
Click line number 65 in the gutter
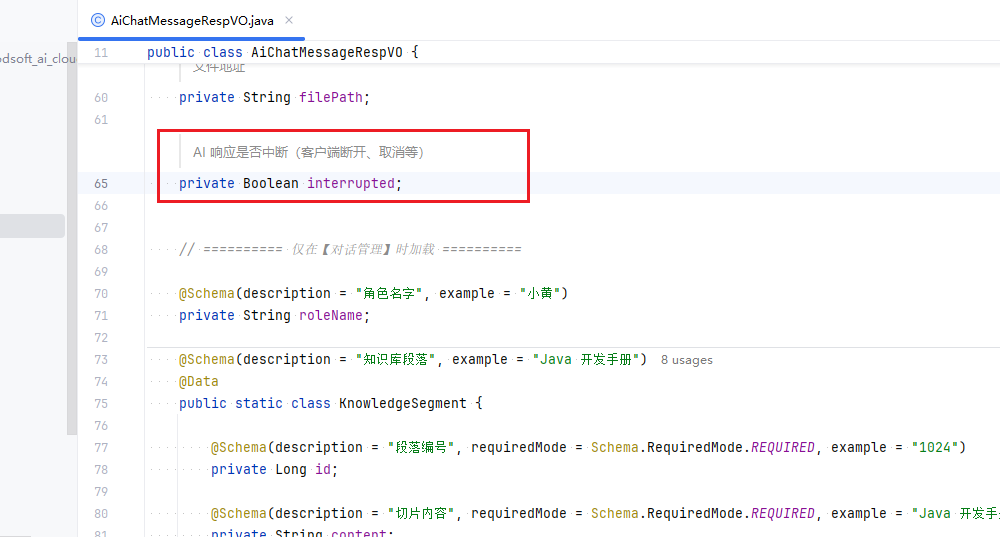(101, 184)
